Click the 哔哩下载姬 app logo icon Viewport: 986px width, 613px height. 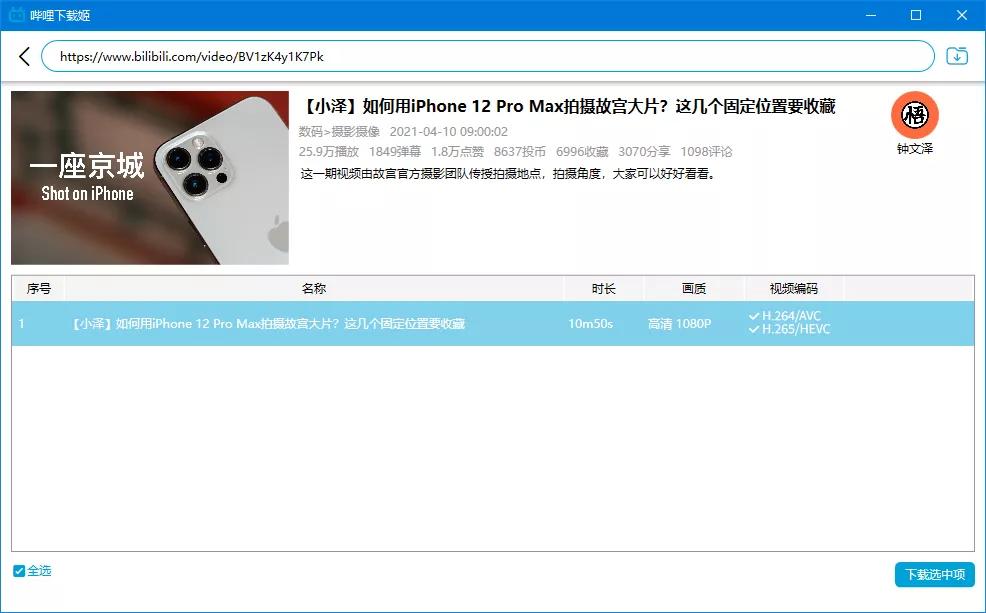tap(17, 14)
